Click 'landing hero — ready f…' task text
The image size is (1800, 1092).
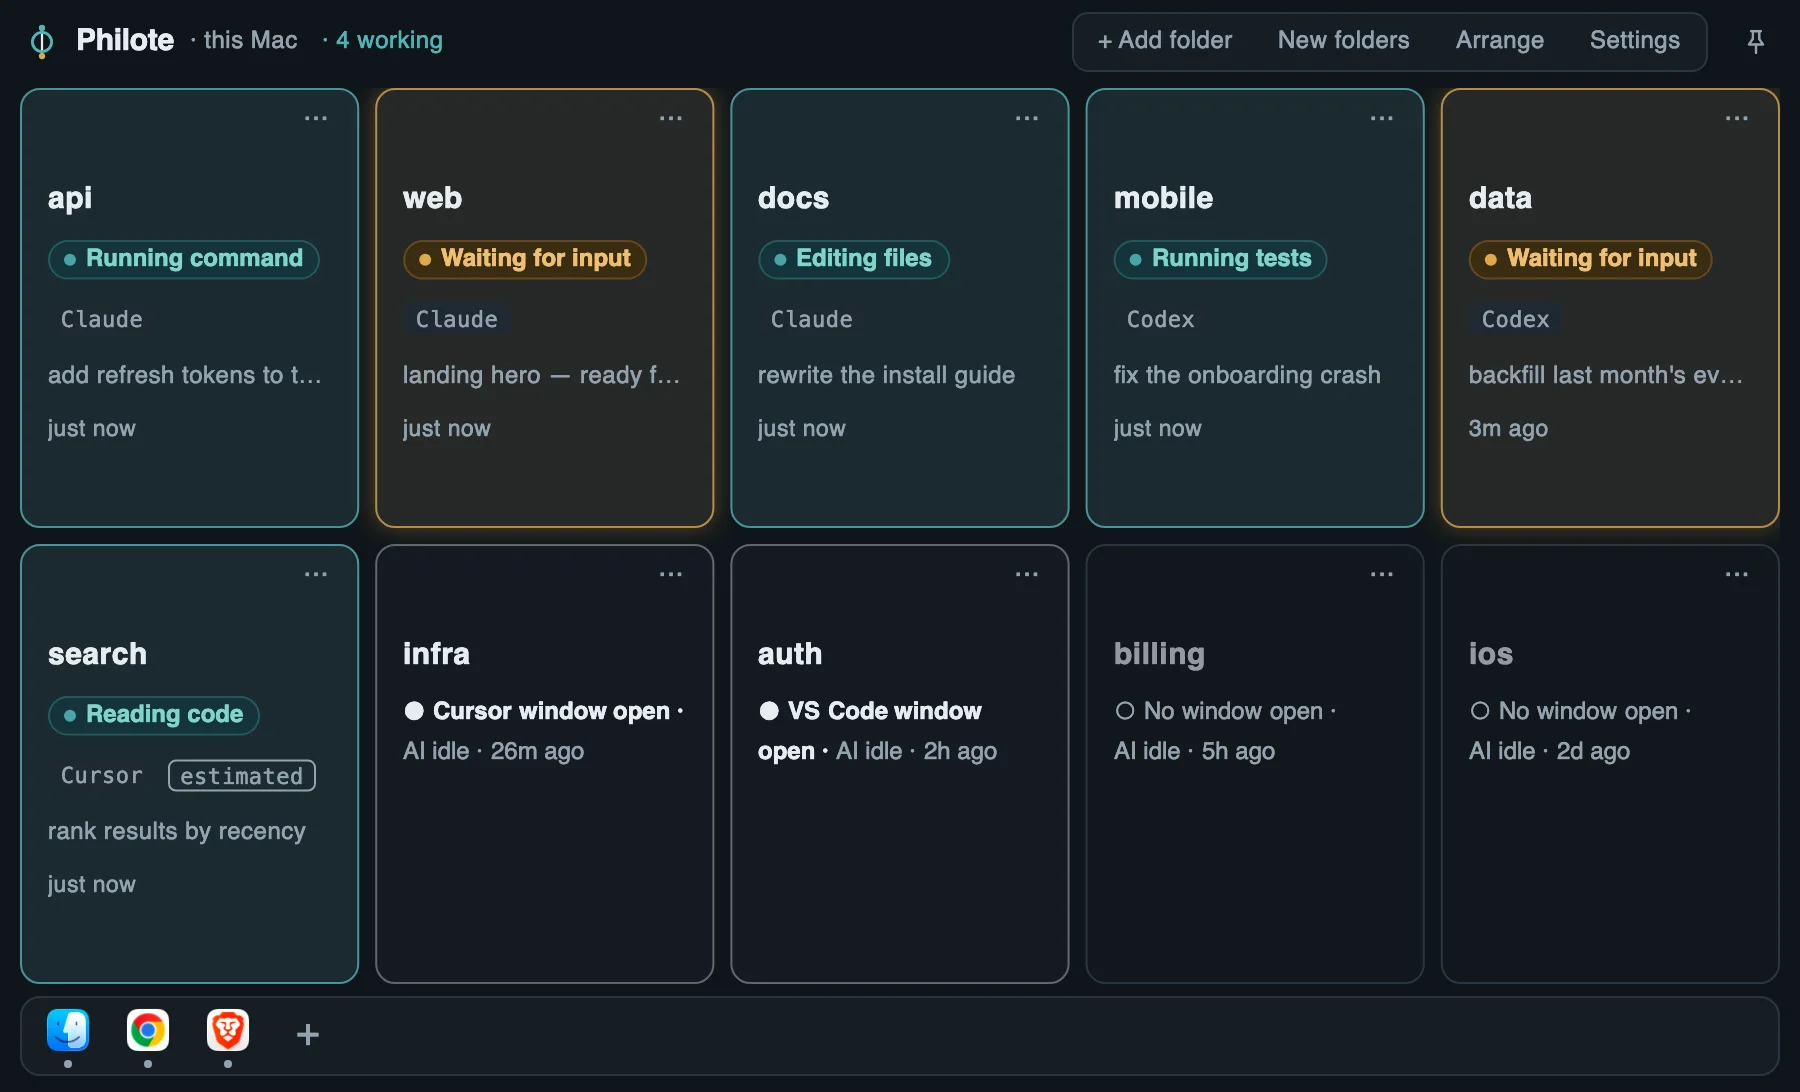[541, 375]
